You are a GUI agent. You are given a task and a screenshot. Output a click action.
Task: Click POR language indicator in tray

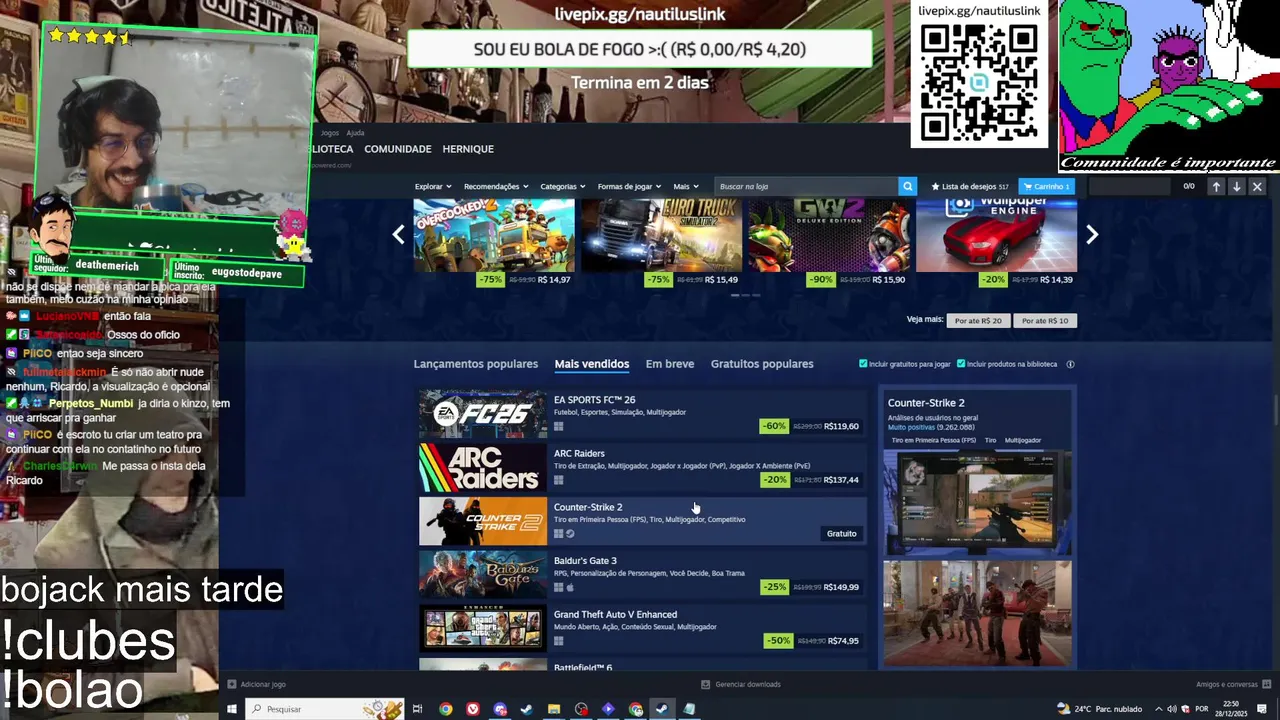1201,709
